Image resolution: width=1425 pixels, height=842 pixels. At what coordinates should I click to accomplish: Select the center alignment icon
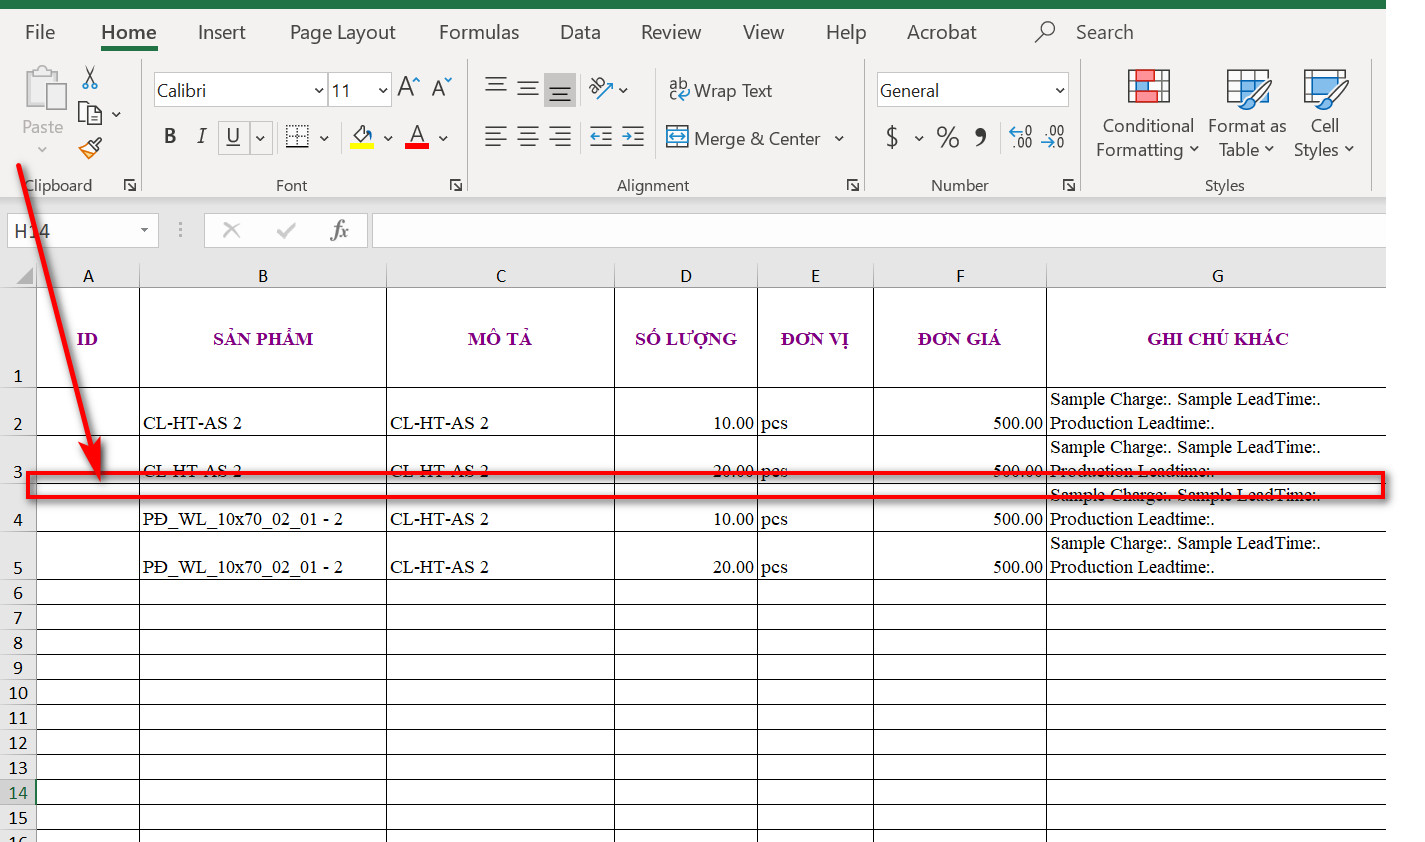pyautogui.click(x=528, y=137)
